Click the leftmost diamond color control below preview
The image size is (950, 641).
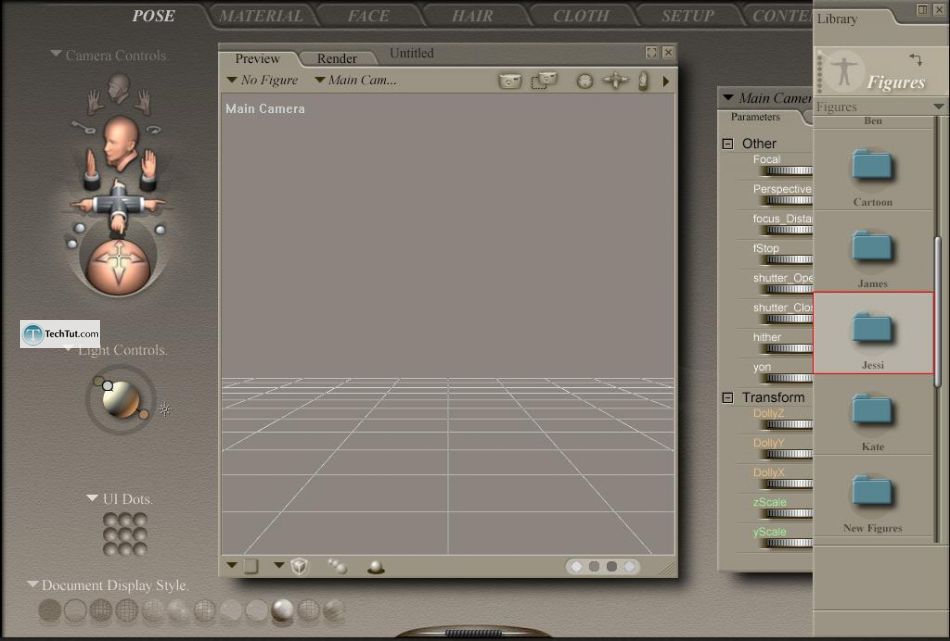(577, 566)
